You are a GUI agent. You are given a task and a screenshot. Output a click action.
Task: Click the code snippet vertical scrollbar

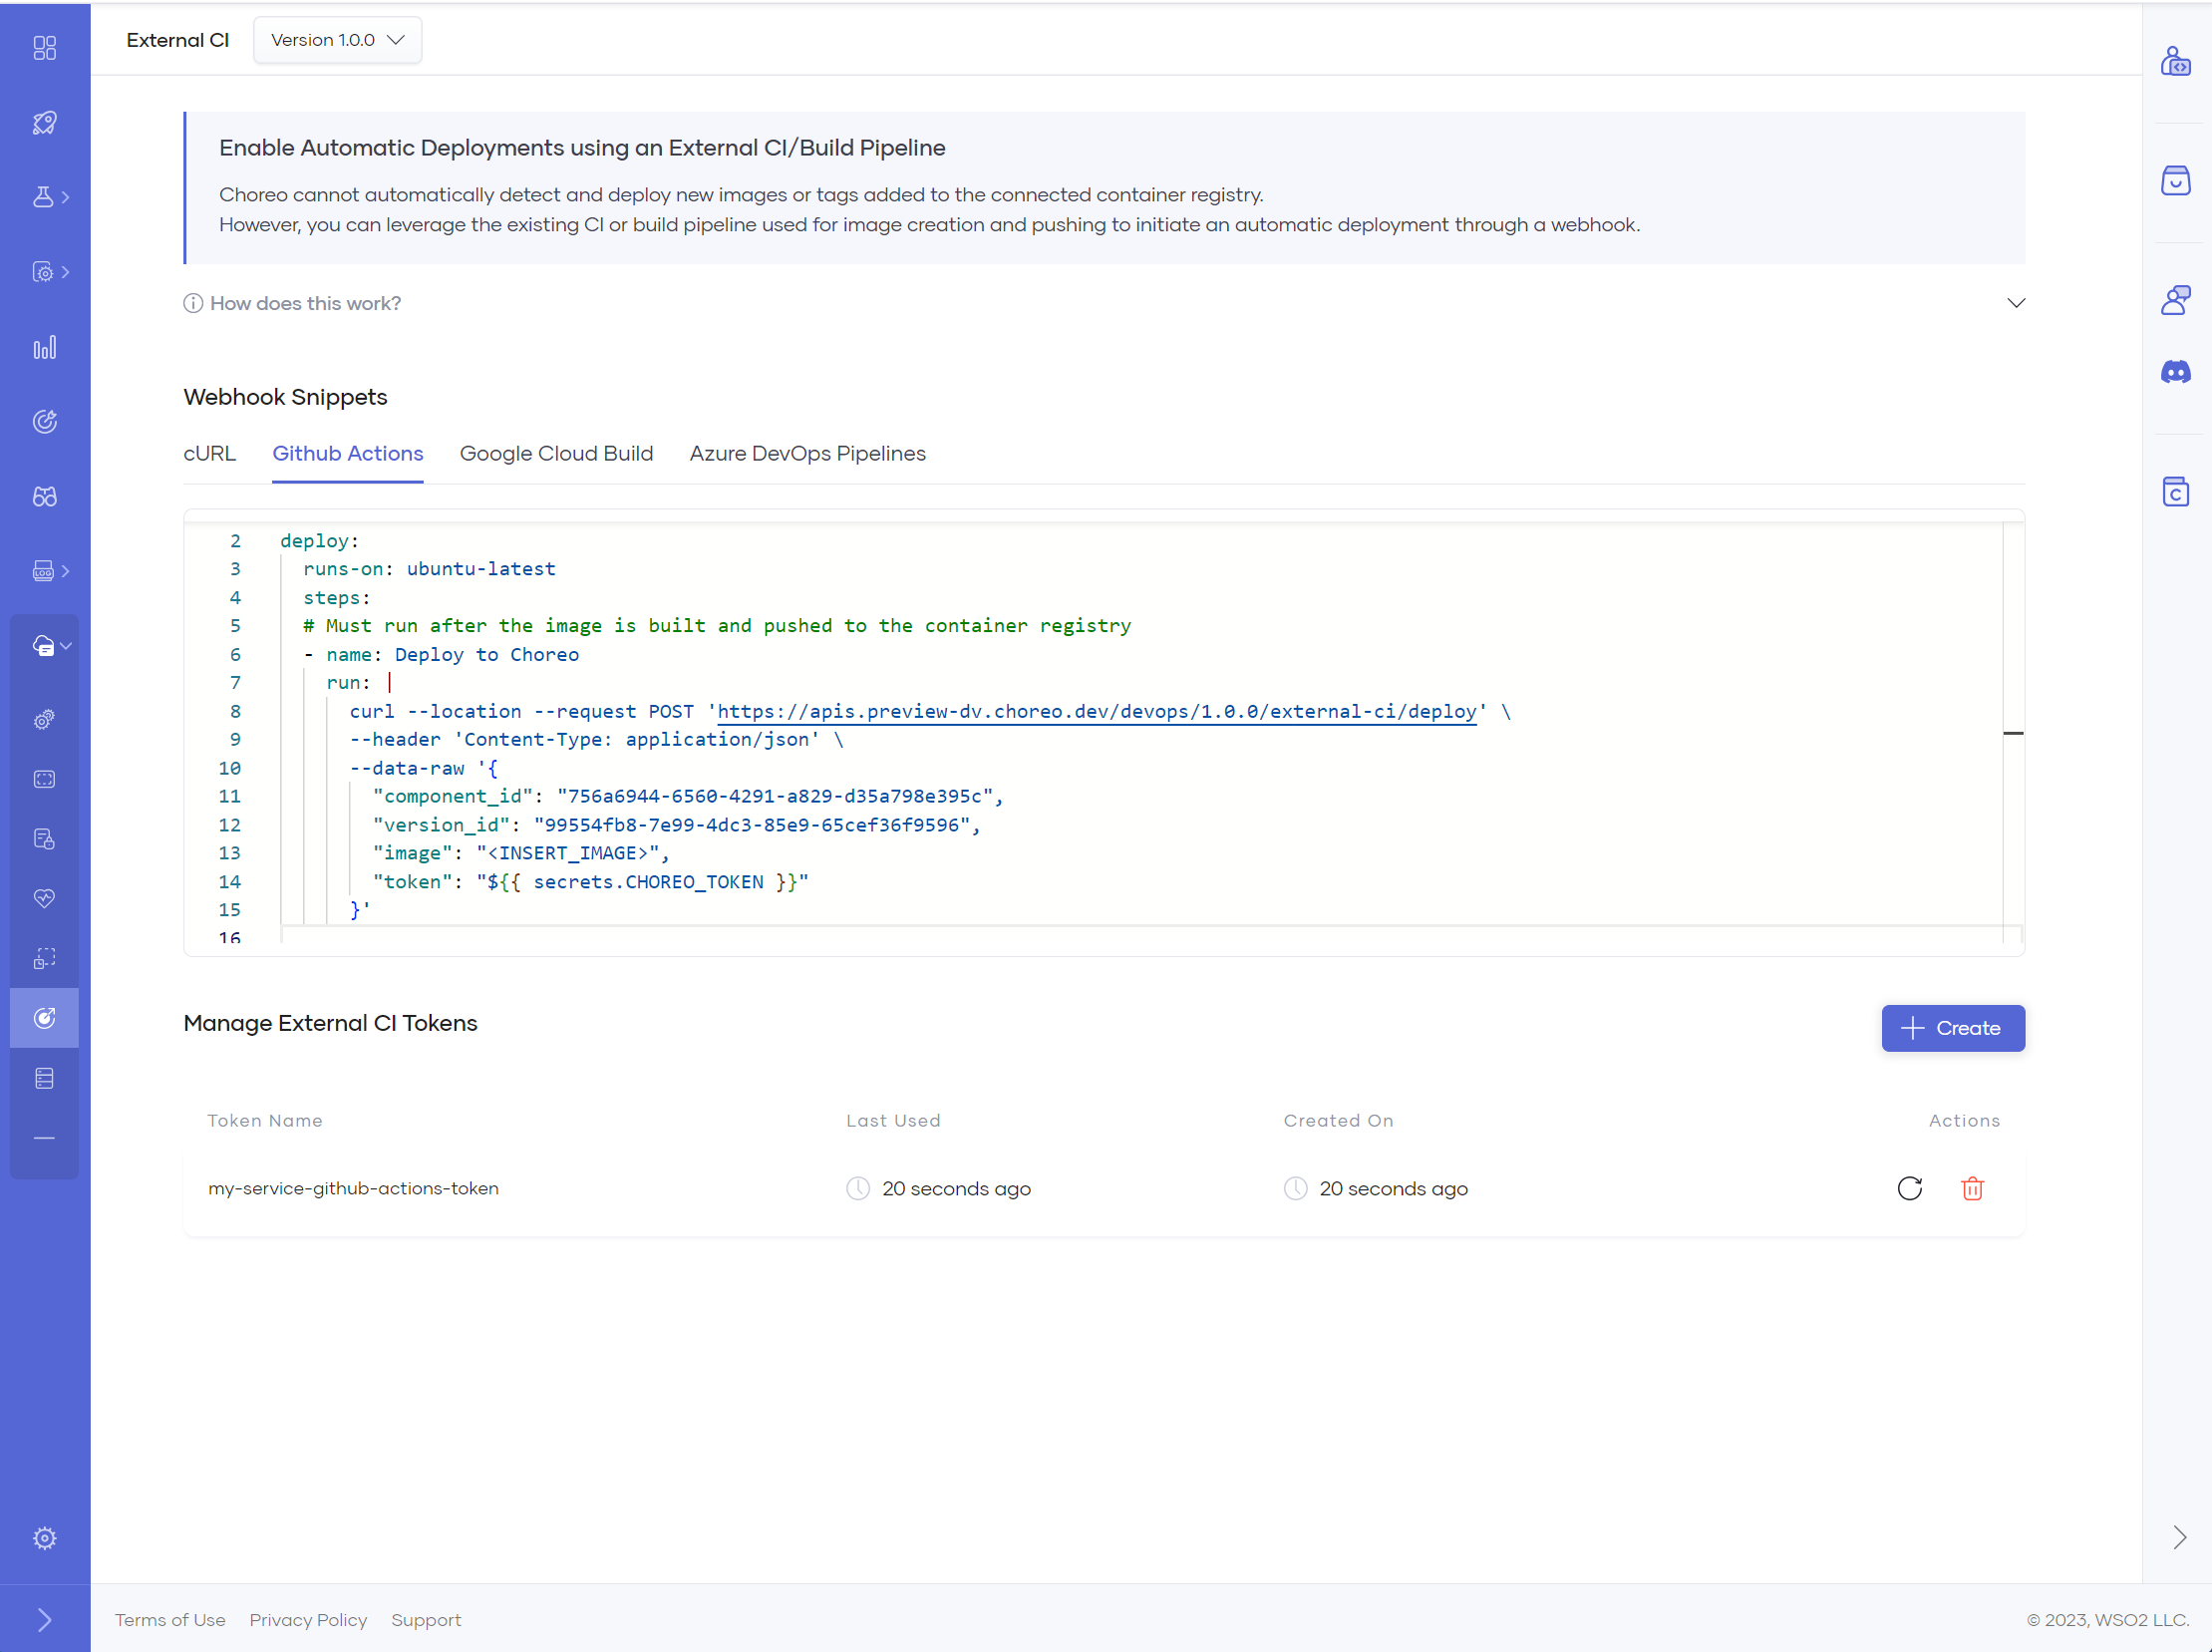[x=2013, y=733]
